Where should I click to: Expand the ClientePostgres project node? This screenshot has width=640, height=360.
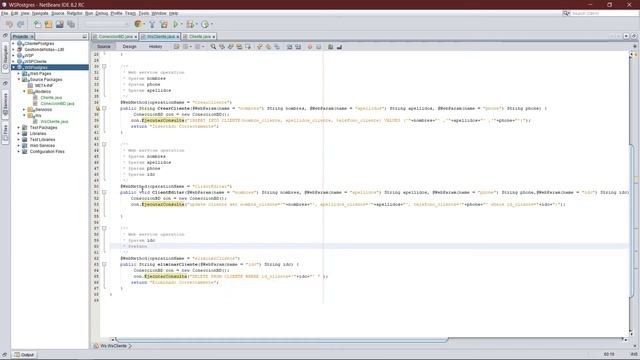pyautogui.click(x=13, y=43)
